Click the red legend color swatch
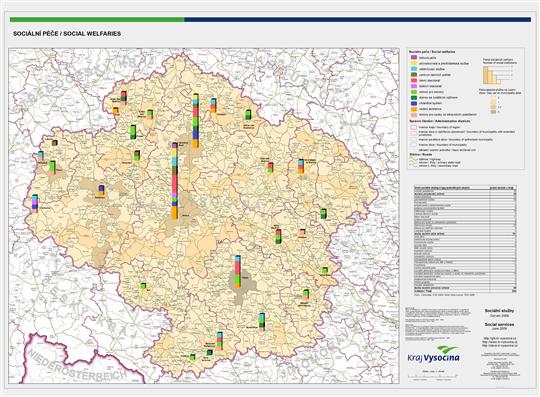540x397 pixels. click(414, 80)
